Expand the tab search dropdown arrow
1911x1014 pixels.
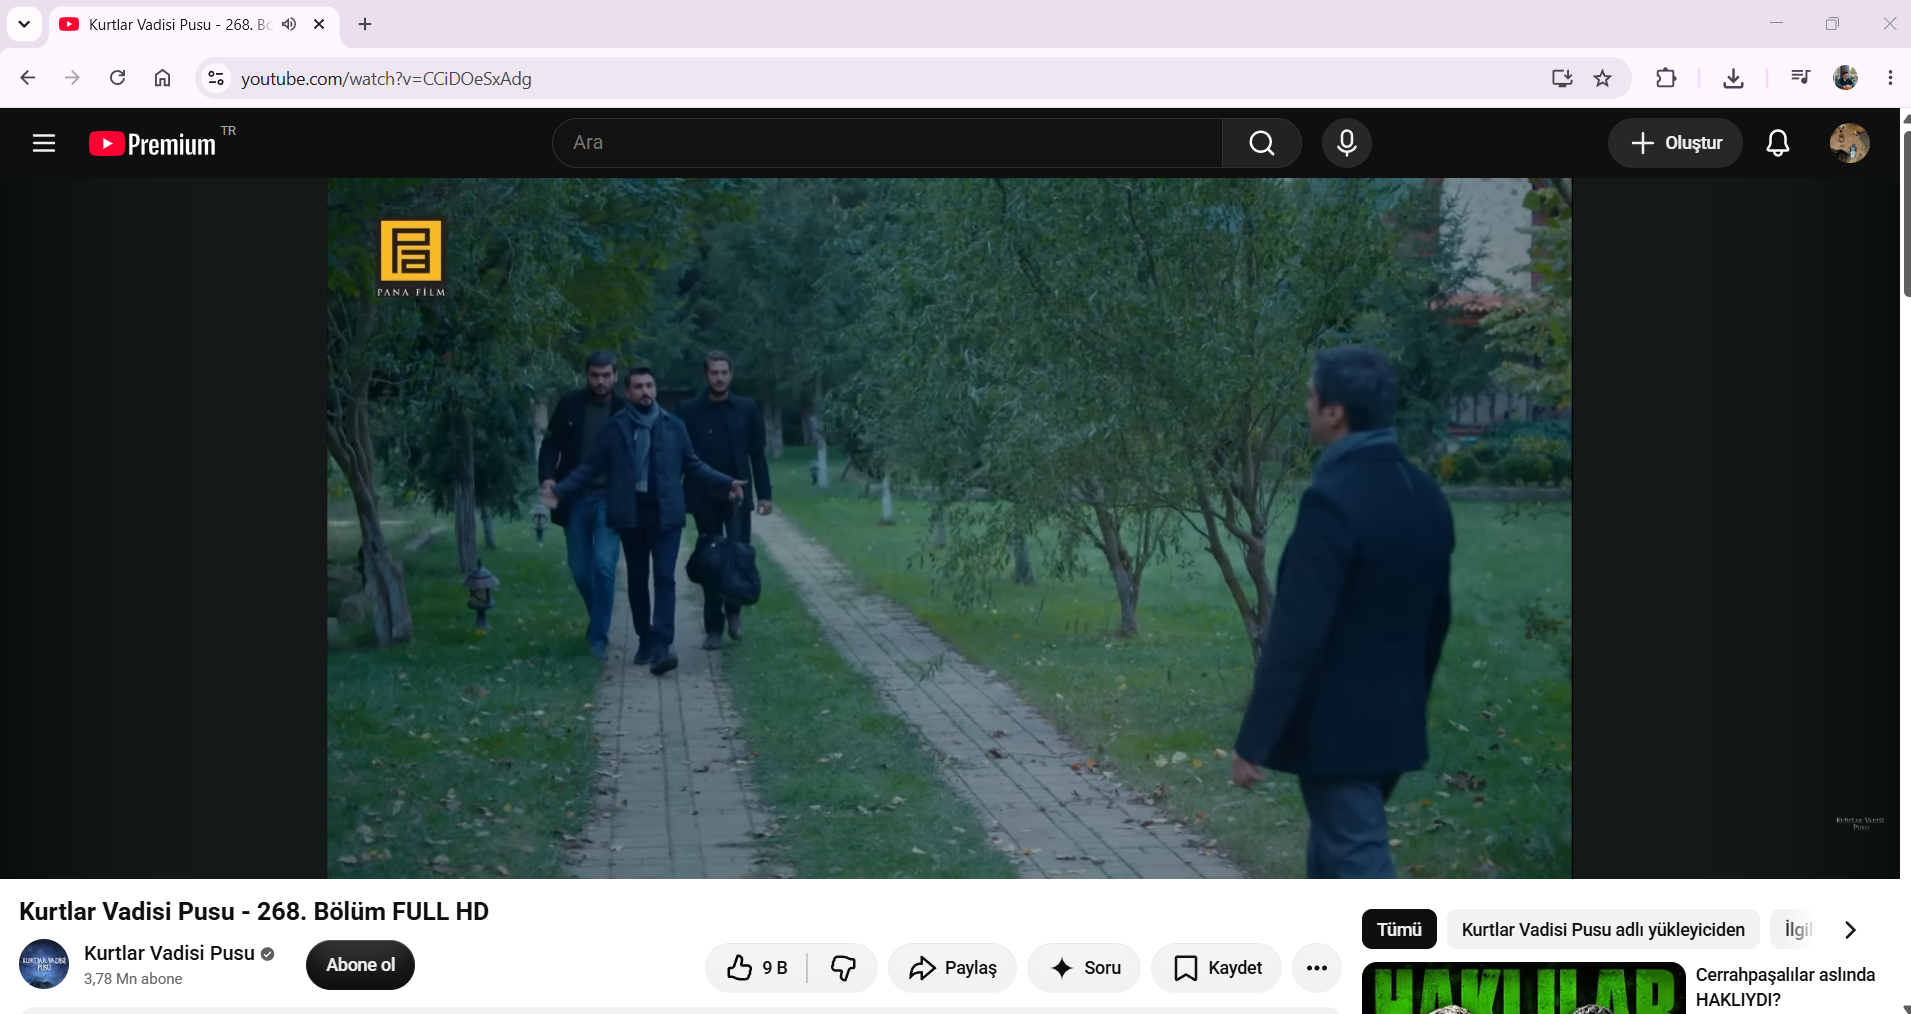(x=24, y=24)
